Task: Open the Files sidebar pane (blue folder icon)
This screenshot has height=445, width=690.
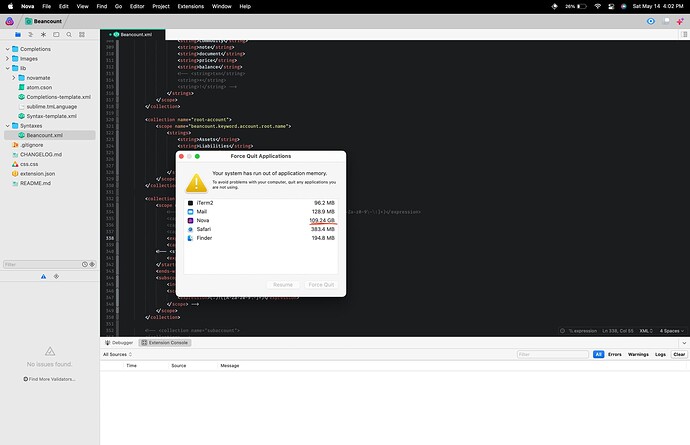Action: (18, 34)
